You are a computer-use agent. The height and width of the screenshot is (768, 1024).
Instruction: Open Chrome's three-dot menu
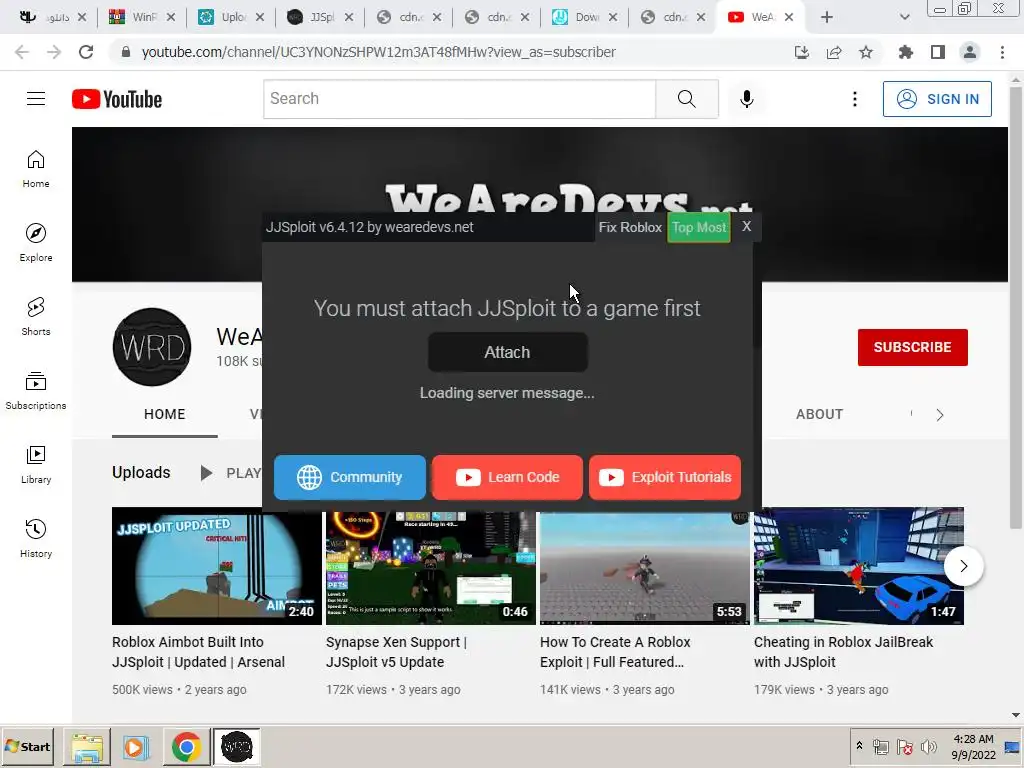point(1002,52)
